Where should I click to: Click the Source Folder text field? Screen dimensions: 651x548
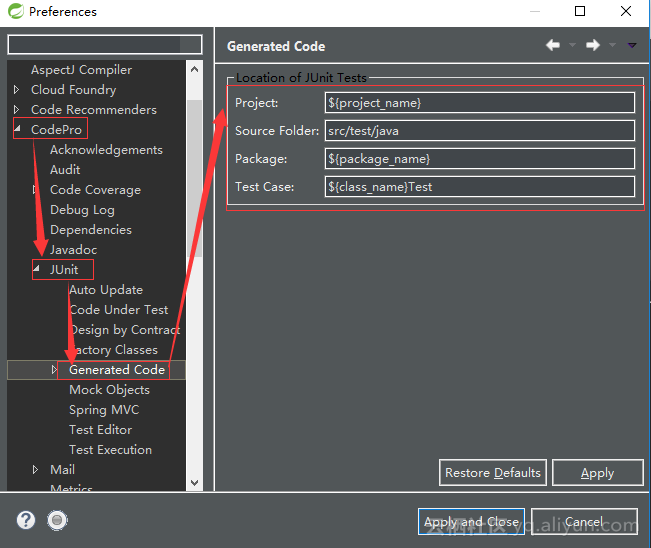click(x=480, y=131)
